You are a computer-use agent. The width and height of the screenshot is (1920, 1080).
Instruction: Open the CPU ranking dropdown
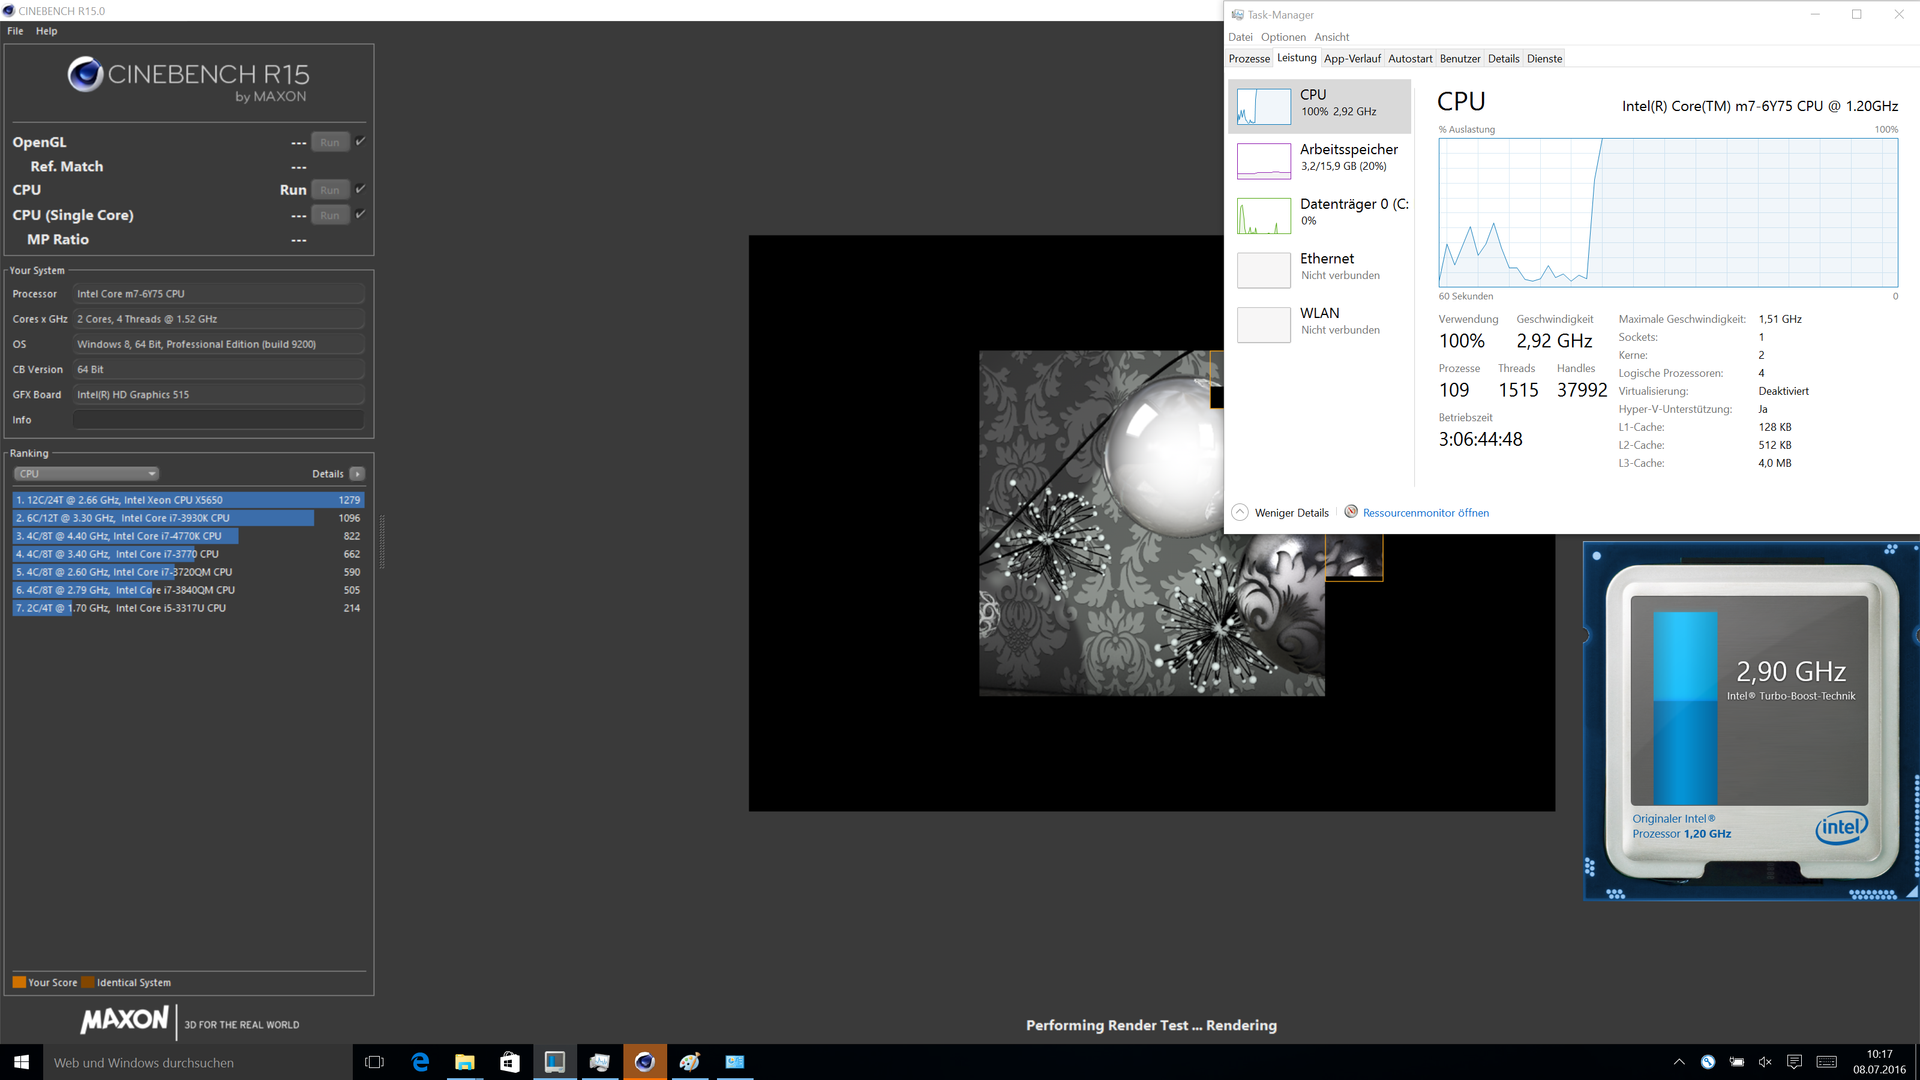click(x=86, y=474)
